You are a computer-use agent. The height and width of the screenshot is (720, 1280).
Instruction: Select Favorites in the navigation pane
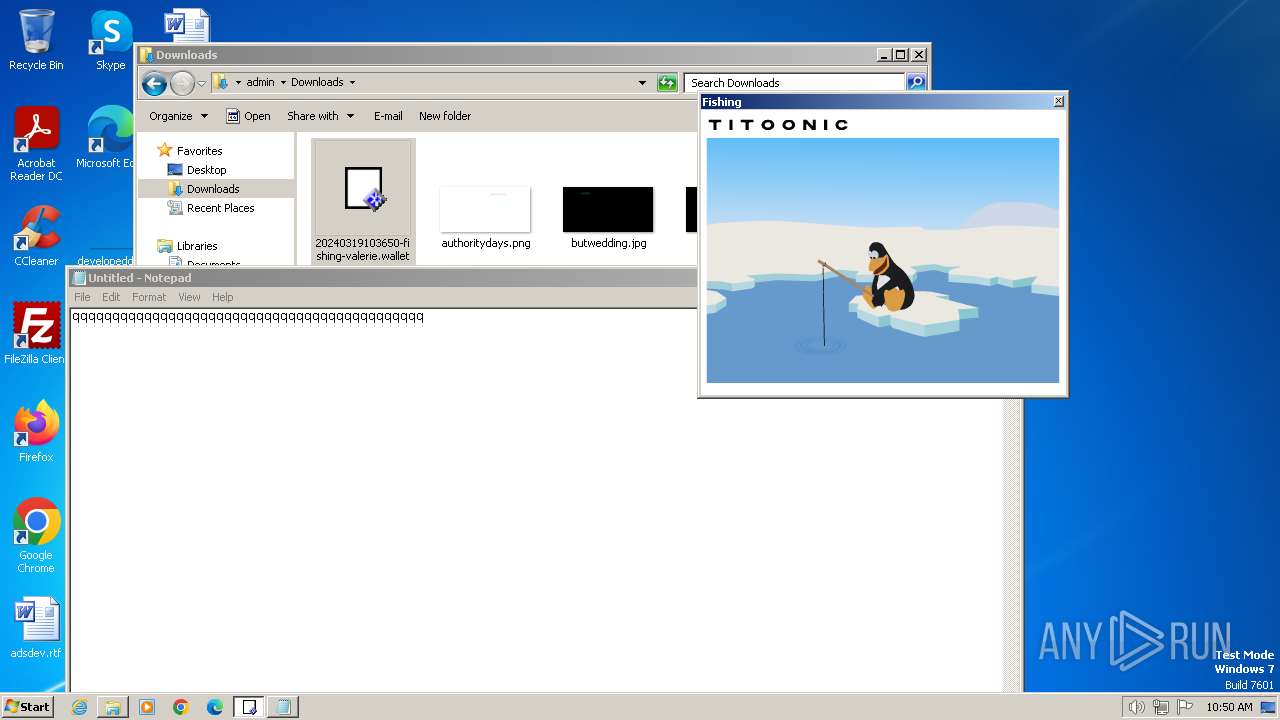(x=199, y=151)
